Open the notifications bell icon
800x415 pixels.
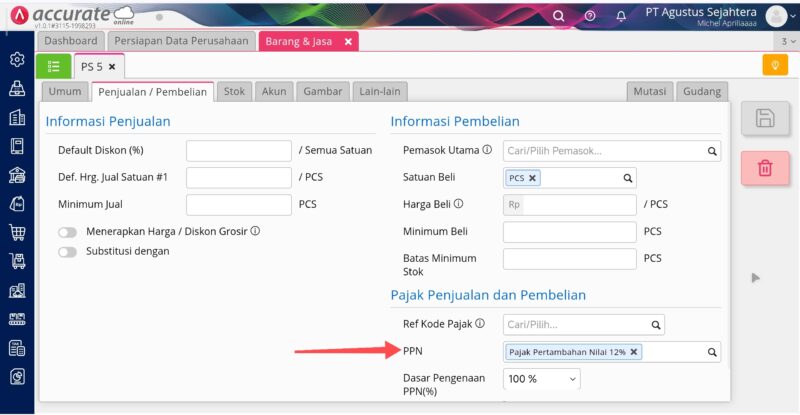(621, 16)
